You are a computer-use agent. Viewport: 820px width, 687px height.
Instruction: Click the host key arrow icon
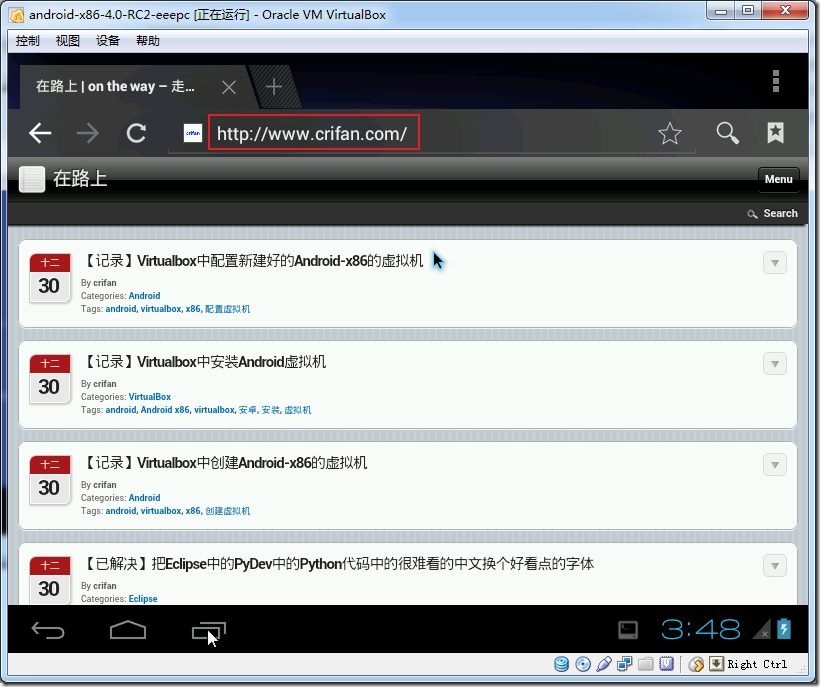tap(716, 664)
